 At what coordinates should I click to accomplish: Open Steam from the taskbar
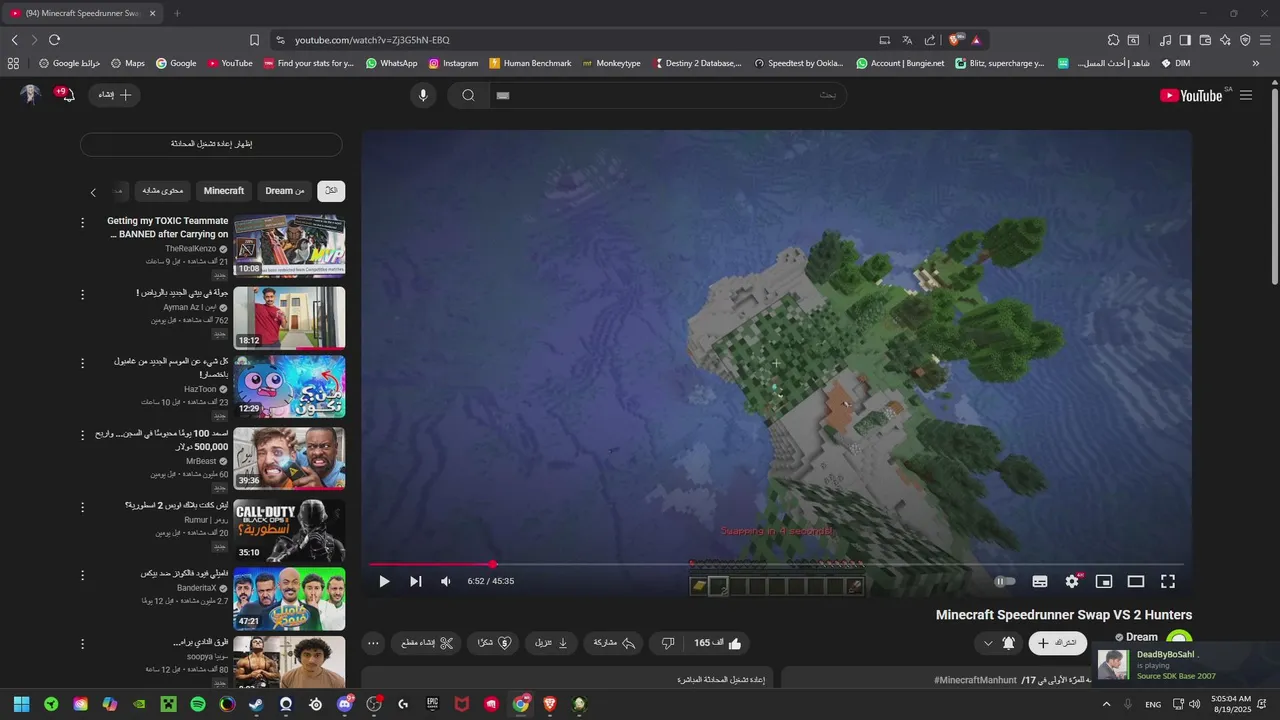256,704
